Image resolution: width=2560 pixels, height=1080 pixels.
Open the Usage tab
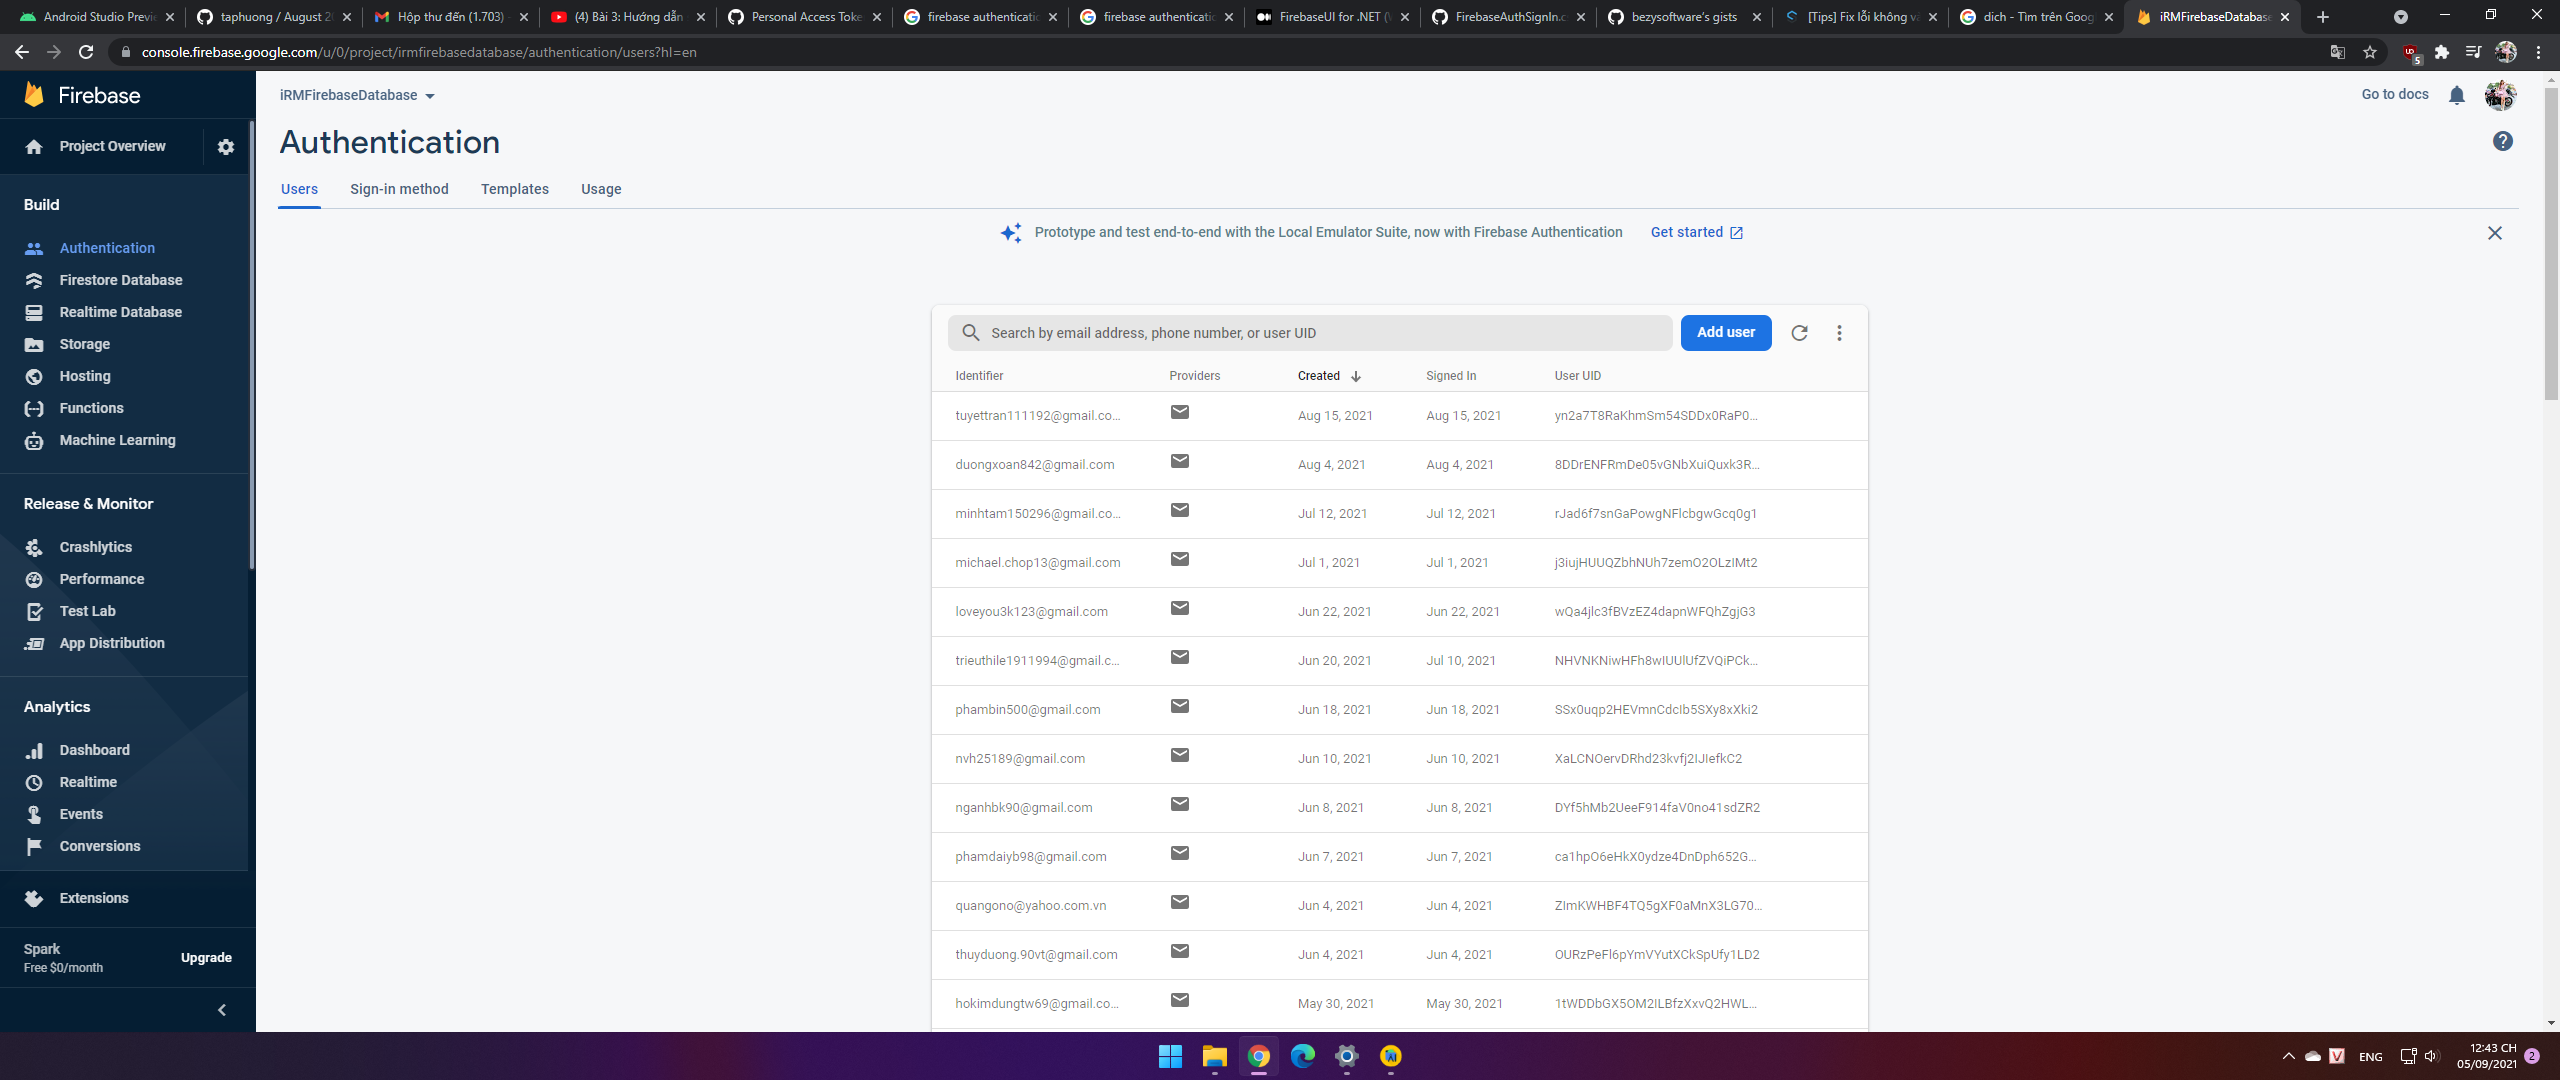(600, 189)
